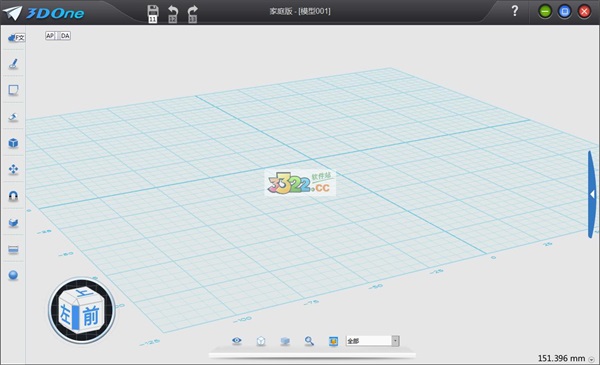Toggle the eye visibility icon
The image size is (600, 365).
[237, 341]
